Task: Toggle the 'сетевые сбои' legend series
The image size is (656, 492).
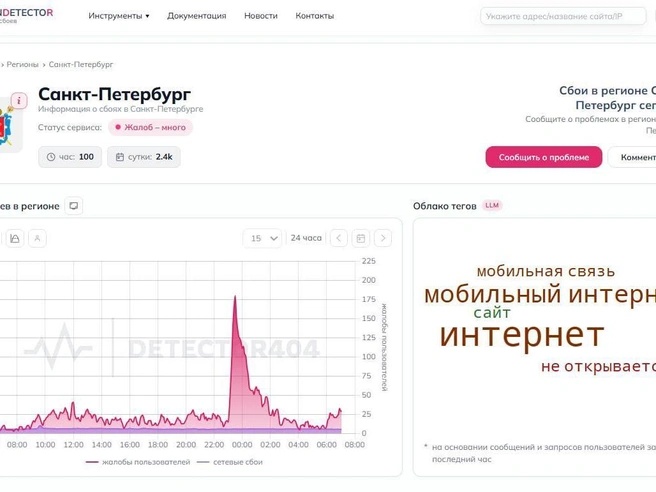Action: [230, 462]
